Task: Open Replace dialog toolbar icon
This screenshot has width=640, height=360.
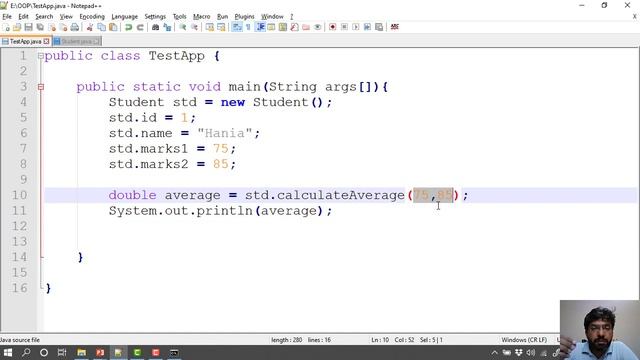Action: (167, 27)
